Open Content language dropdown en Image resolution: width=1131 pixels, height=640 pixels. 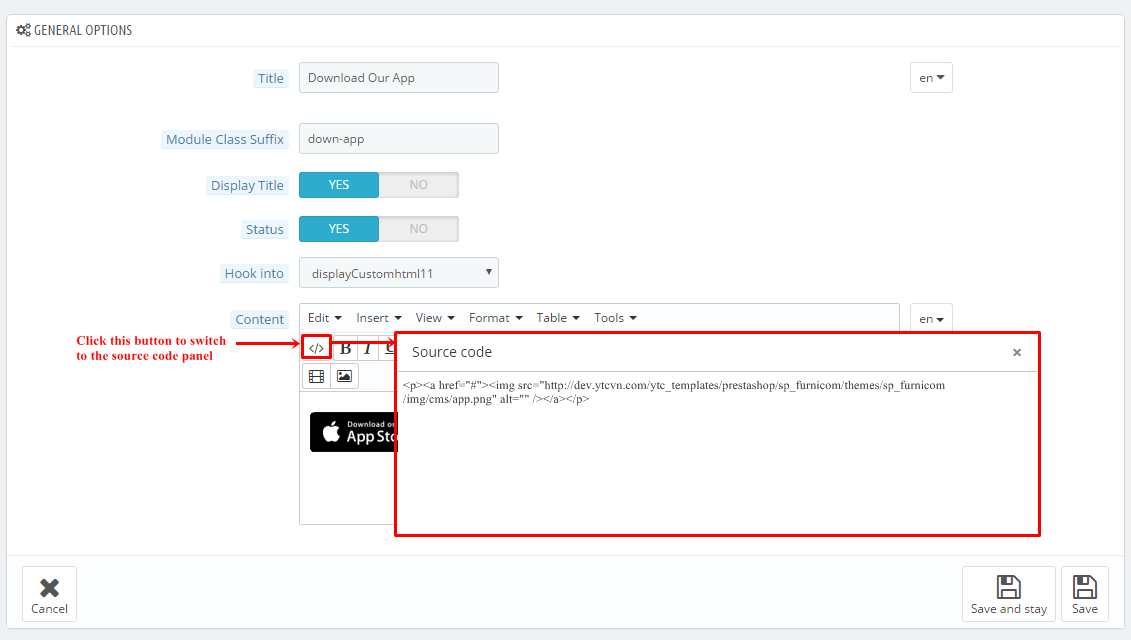click(931, 318)
